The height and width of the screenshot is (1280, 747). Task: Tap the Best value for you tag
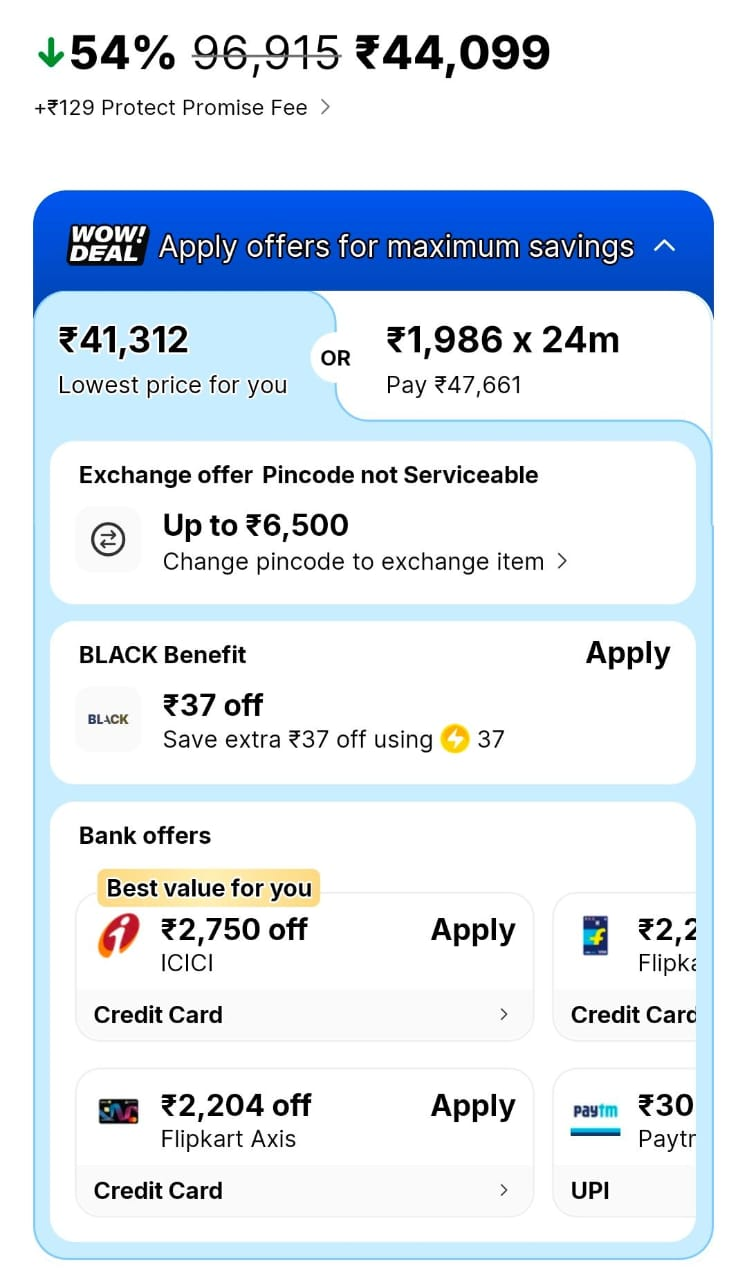(209, 888)
